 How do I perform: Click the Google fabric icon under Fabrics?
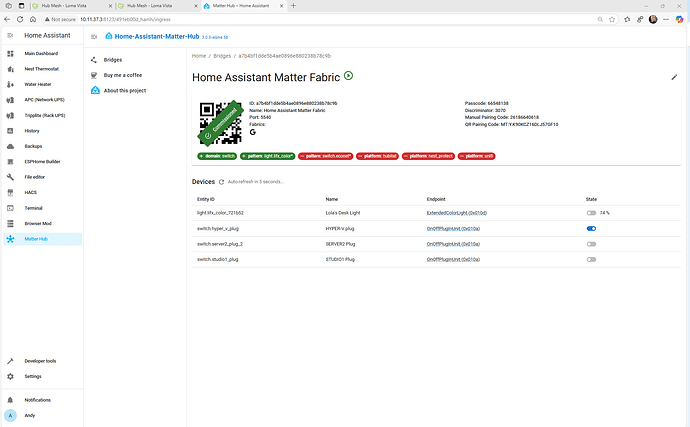(x=253, y=133)
